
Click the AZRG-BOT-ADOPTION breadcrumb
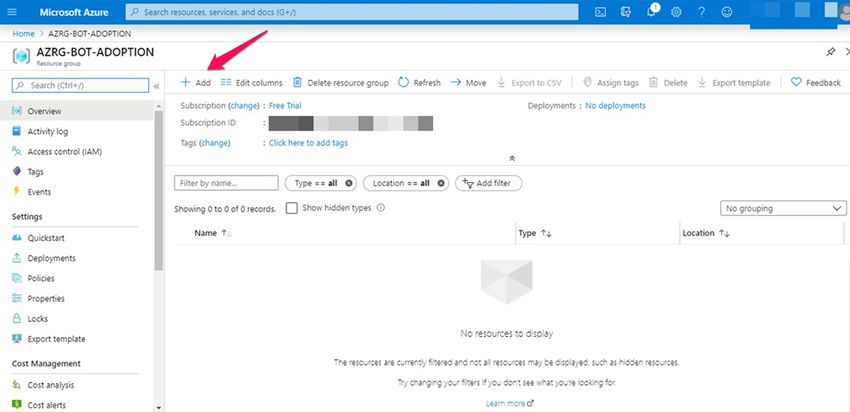pos(89,34)
